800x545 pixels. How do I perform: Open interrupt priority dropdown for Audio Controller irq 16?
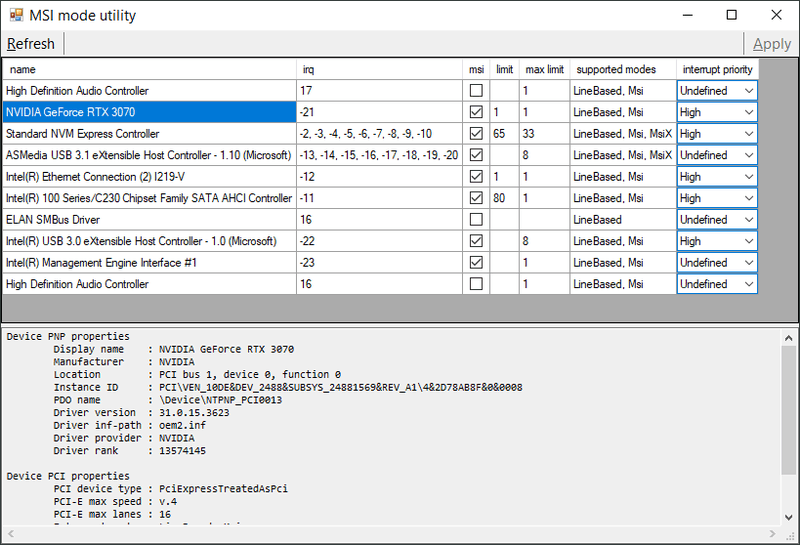click(717, 284)
